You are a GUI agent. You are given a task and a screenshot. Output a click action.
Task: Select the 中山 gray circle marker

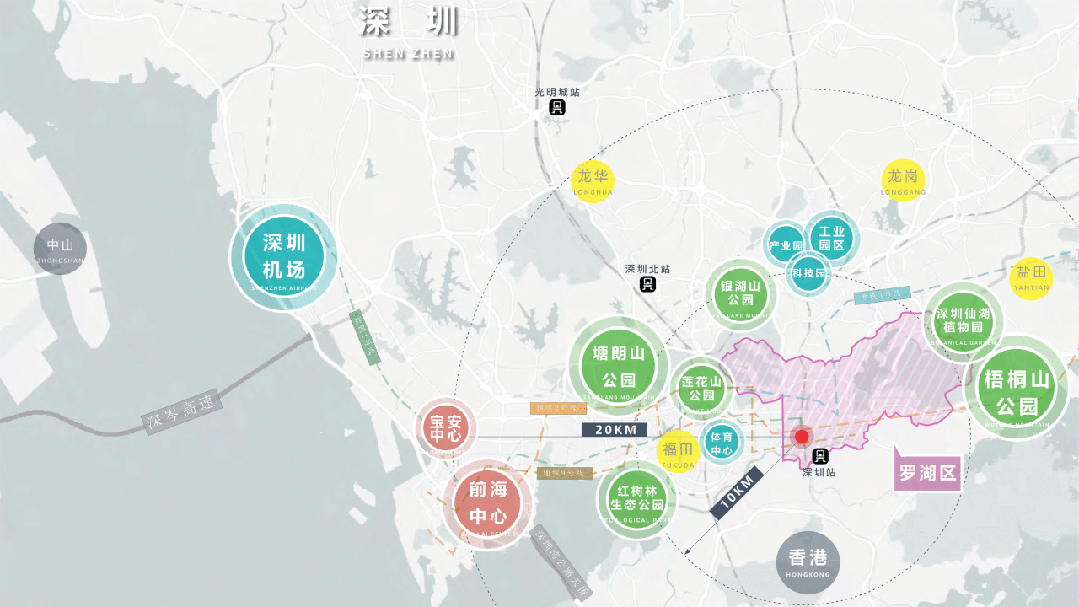(x=60, y=249)
